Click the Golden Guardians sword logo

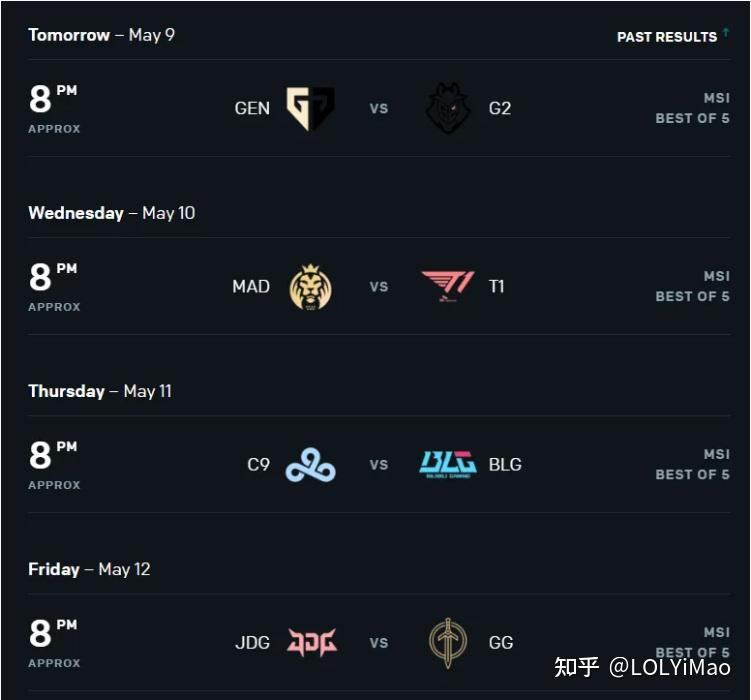(448, 643)
